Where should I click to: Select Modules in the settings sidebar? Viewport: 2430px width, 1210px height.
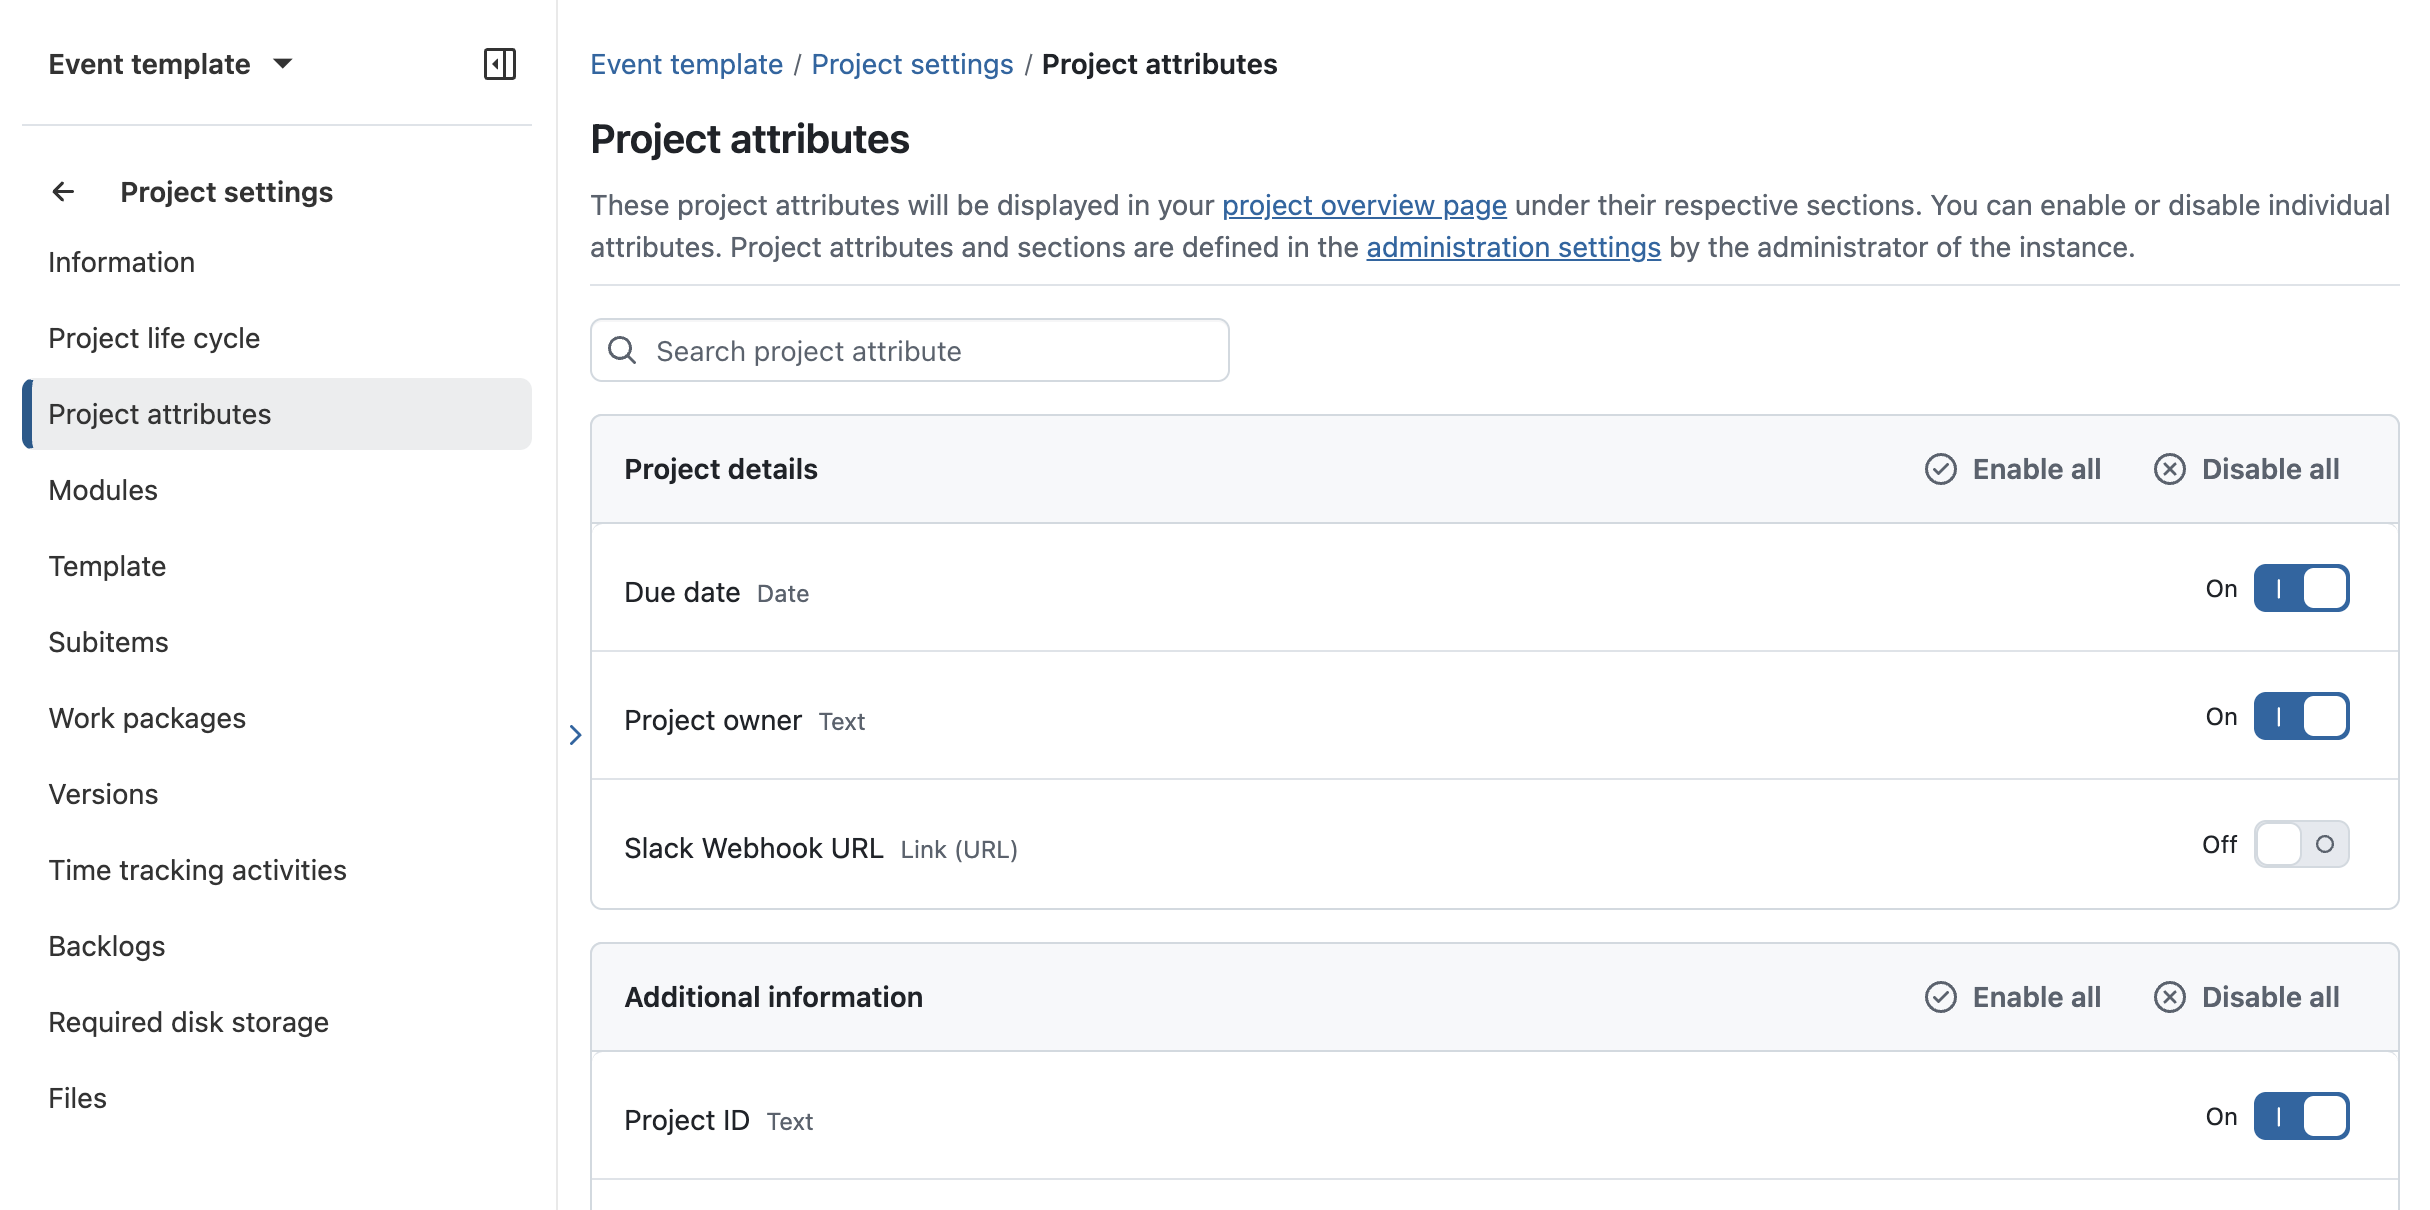point(102,490)
